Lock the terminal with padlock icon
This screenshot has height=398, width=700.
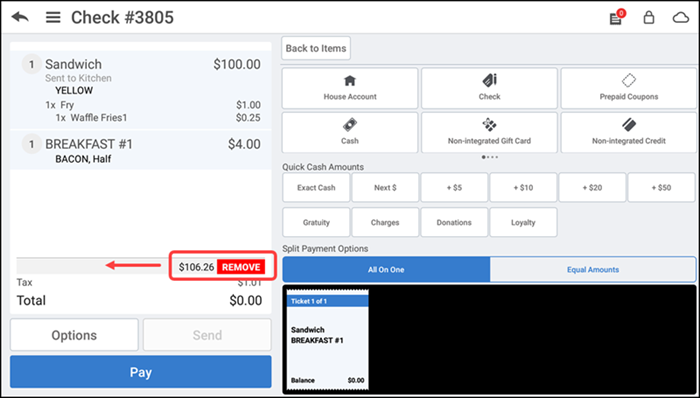(648, 17)
